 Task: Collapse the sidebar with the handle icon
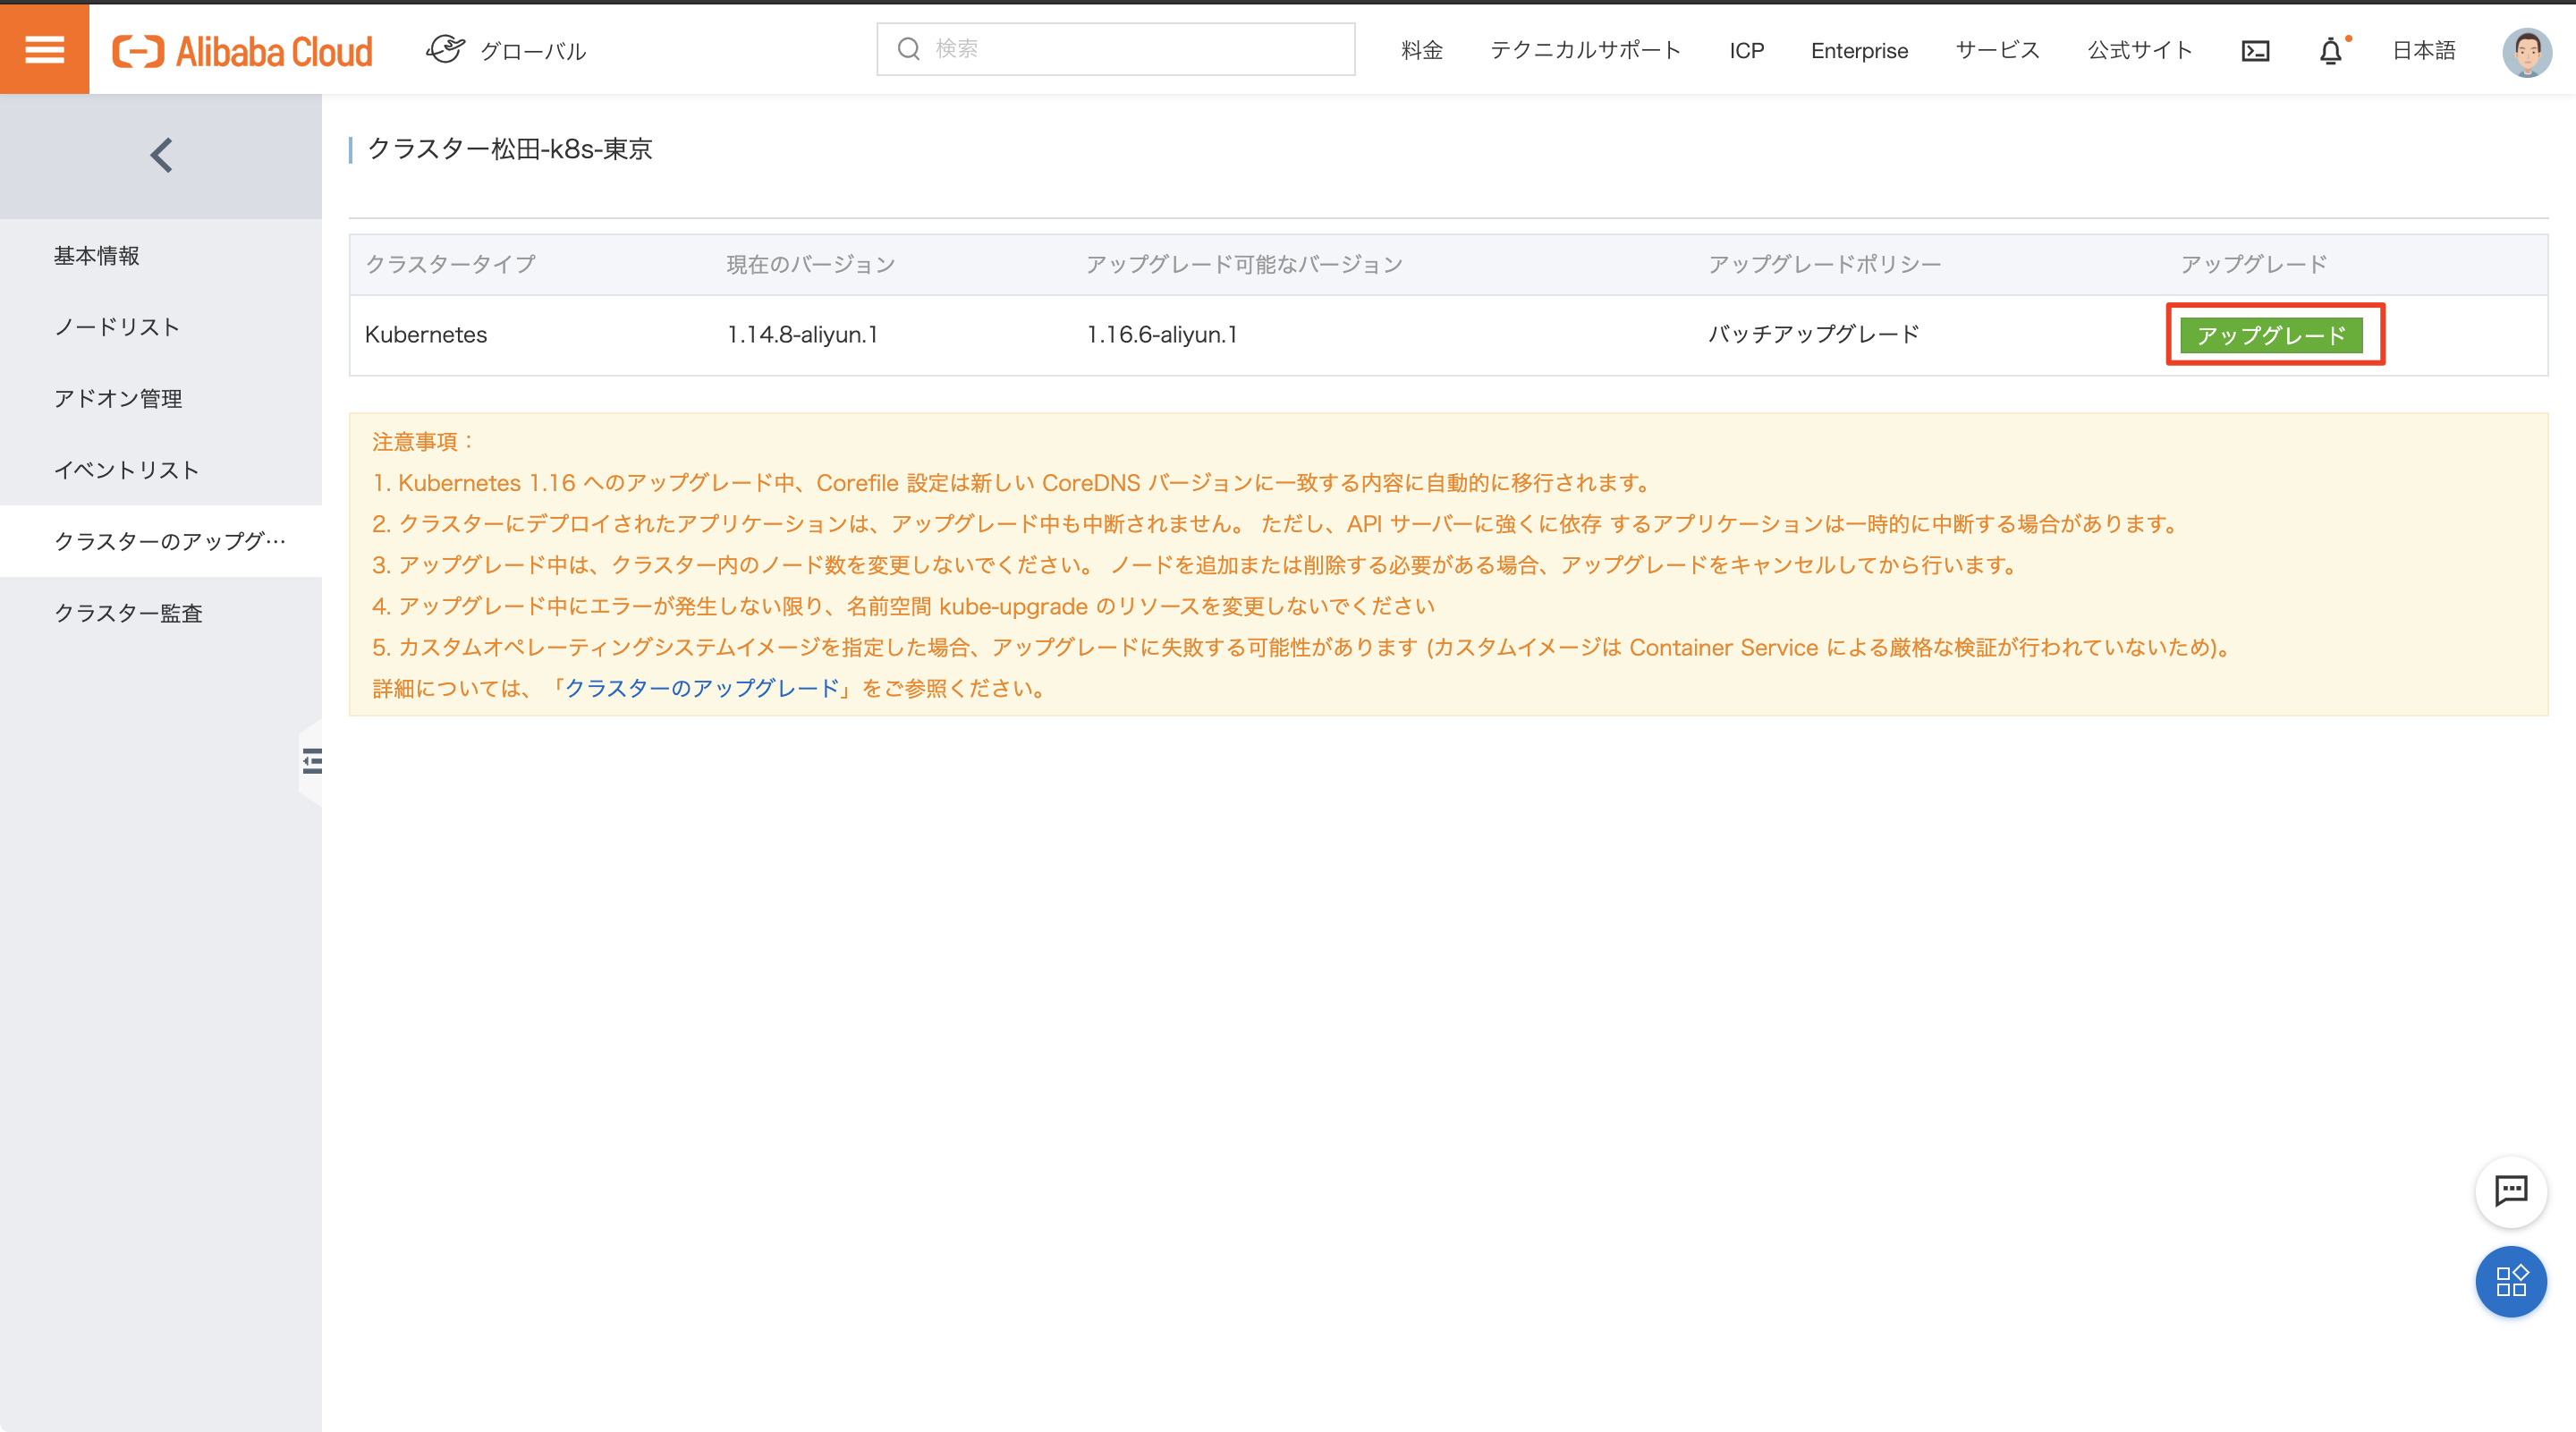[x=312, y=762]
